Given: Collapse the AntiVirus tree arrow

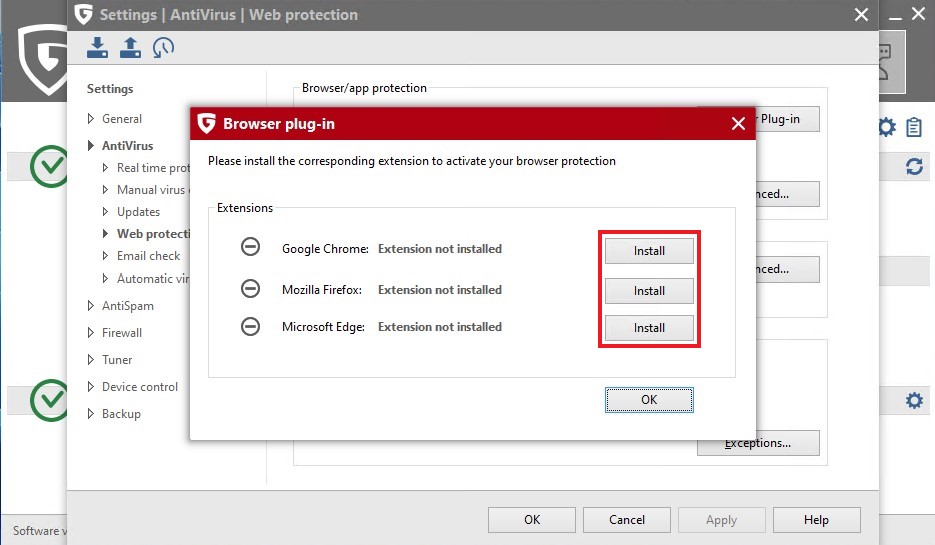Looking at the screenshot, I should (x=91, y=145).
